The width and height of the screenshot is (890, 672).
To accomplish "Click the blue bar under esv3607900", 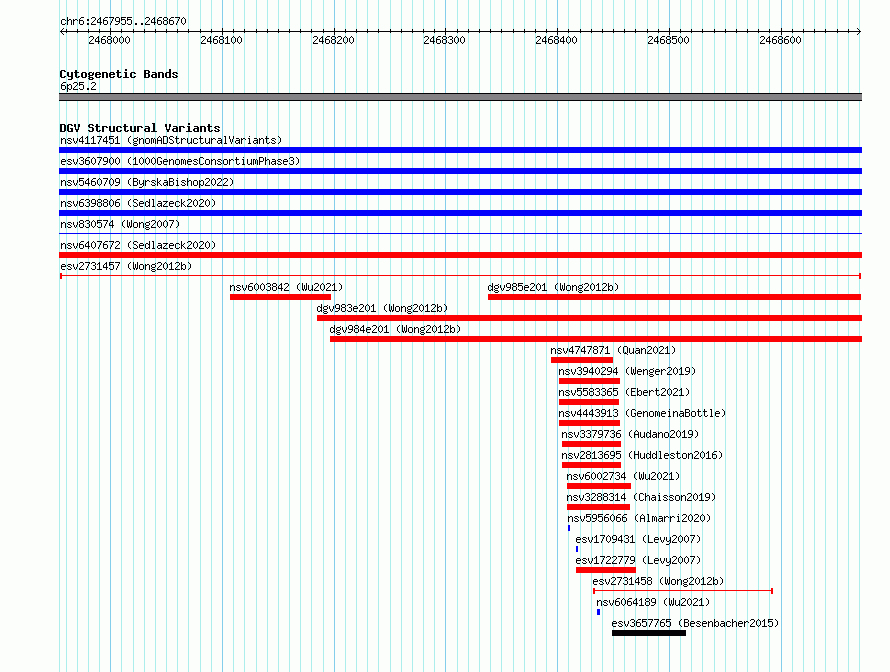I will (460, 171).
